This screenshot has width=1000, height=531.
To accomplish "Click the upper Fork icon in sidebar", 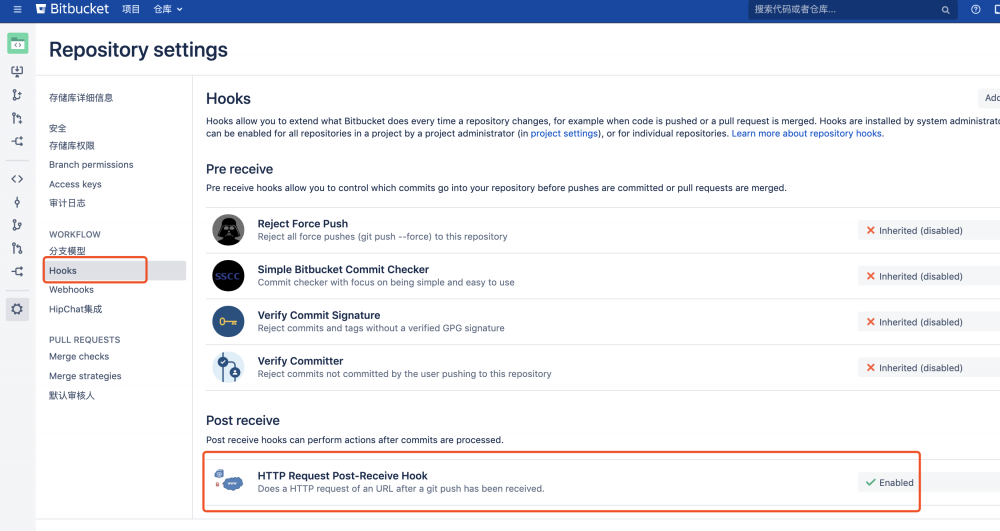I will pos(17,141).
